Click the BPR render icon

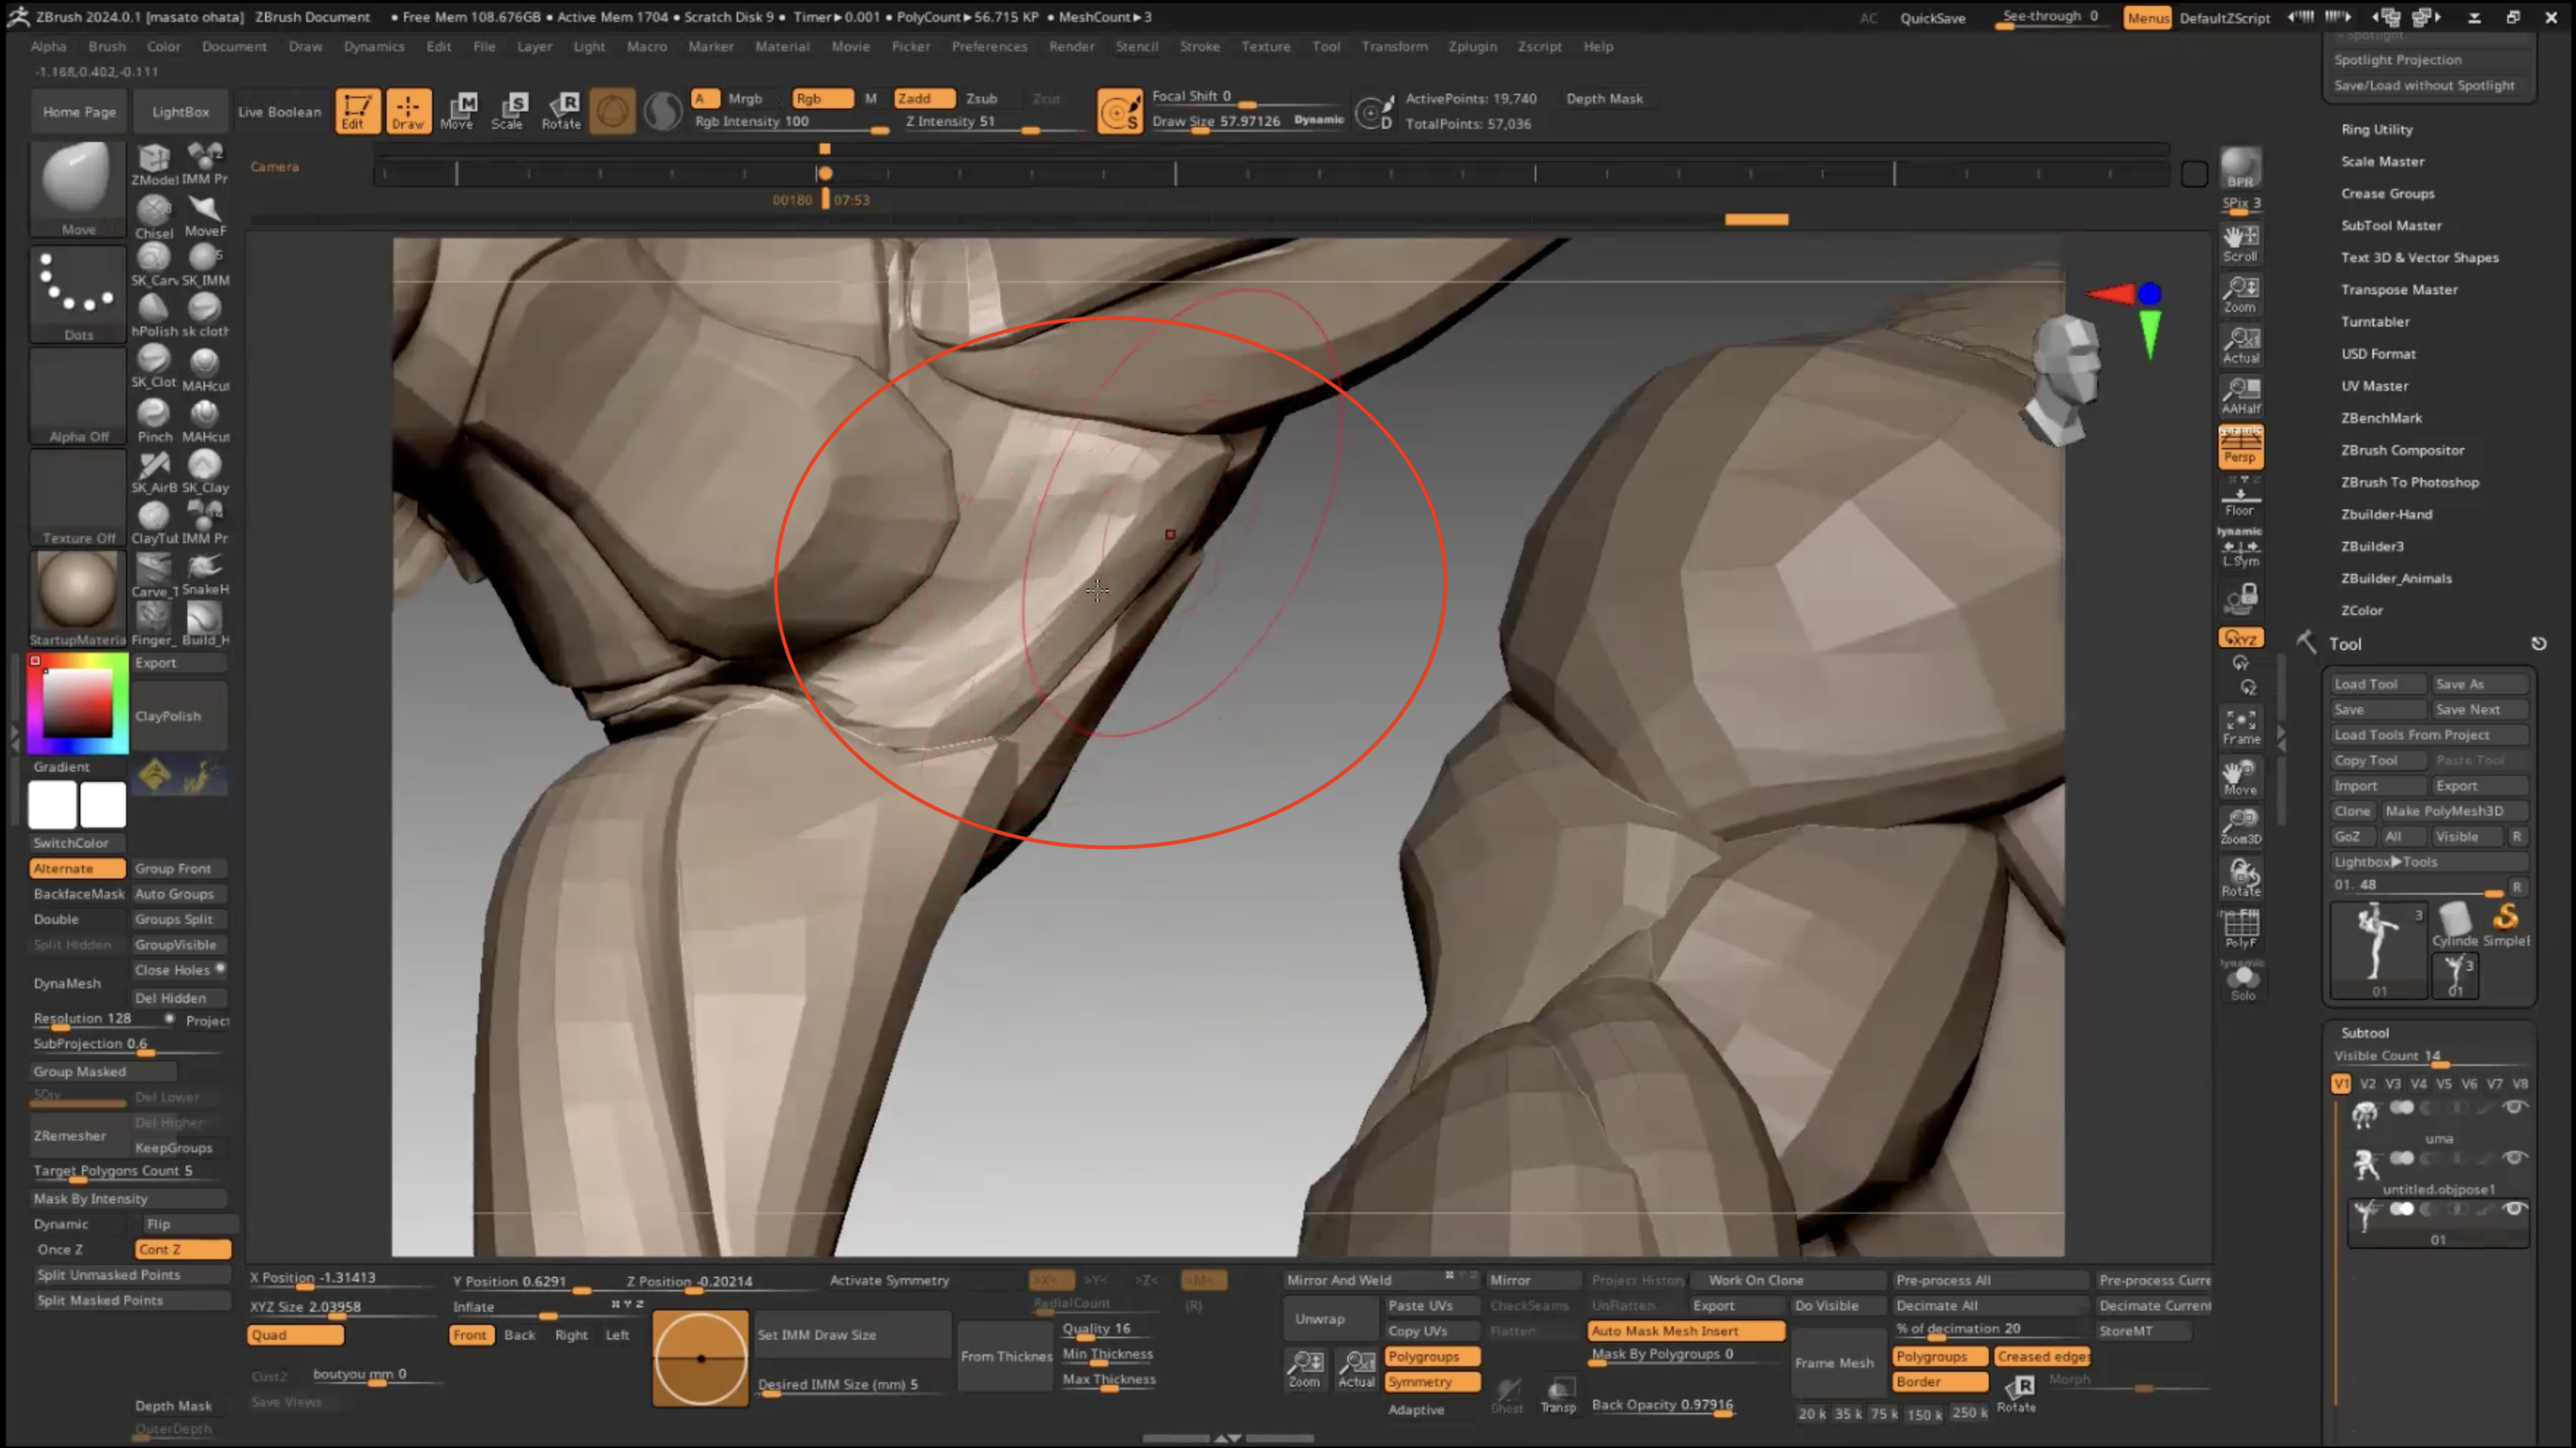tap(2240, 168)
